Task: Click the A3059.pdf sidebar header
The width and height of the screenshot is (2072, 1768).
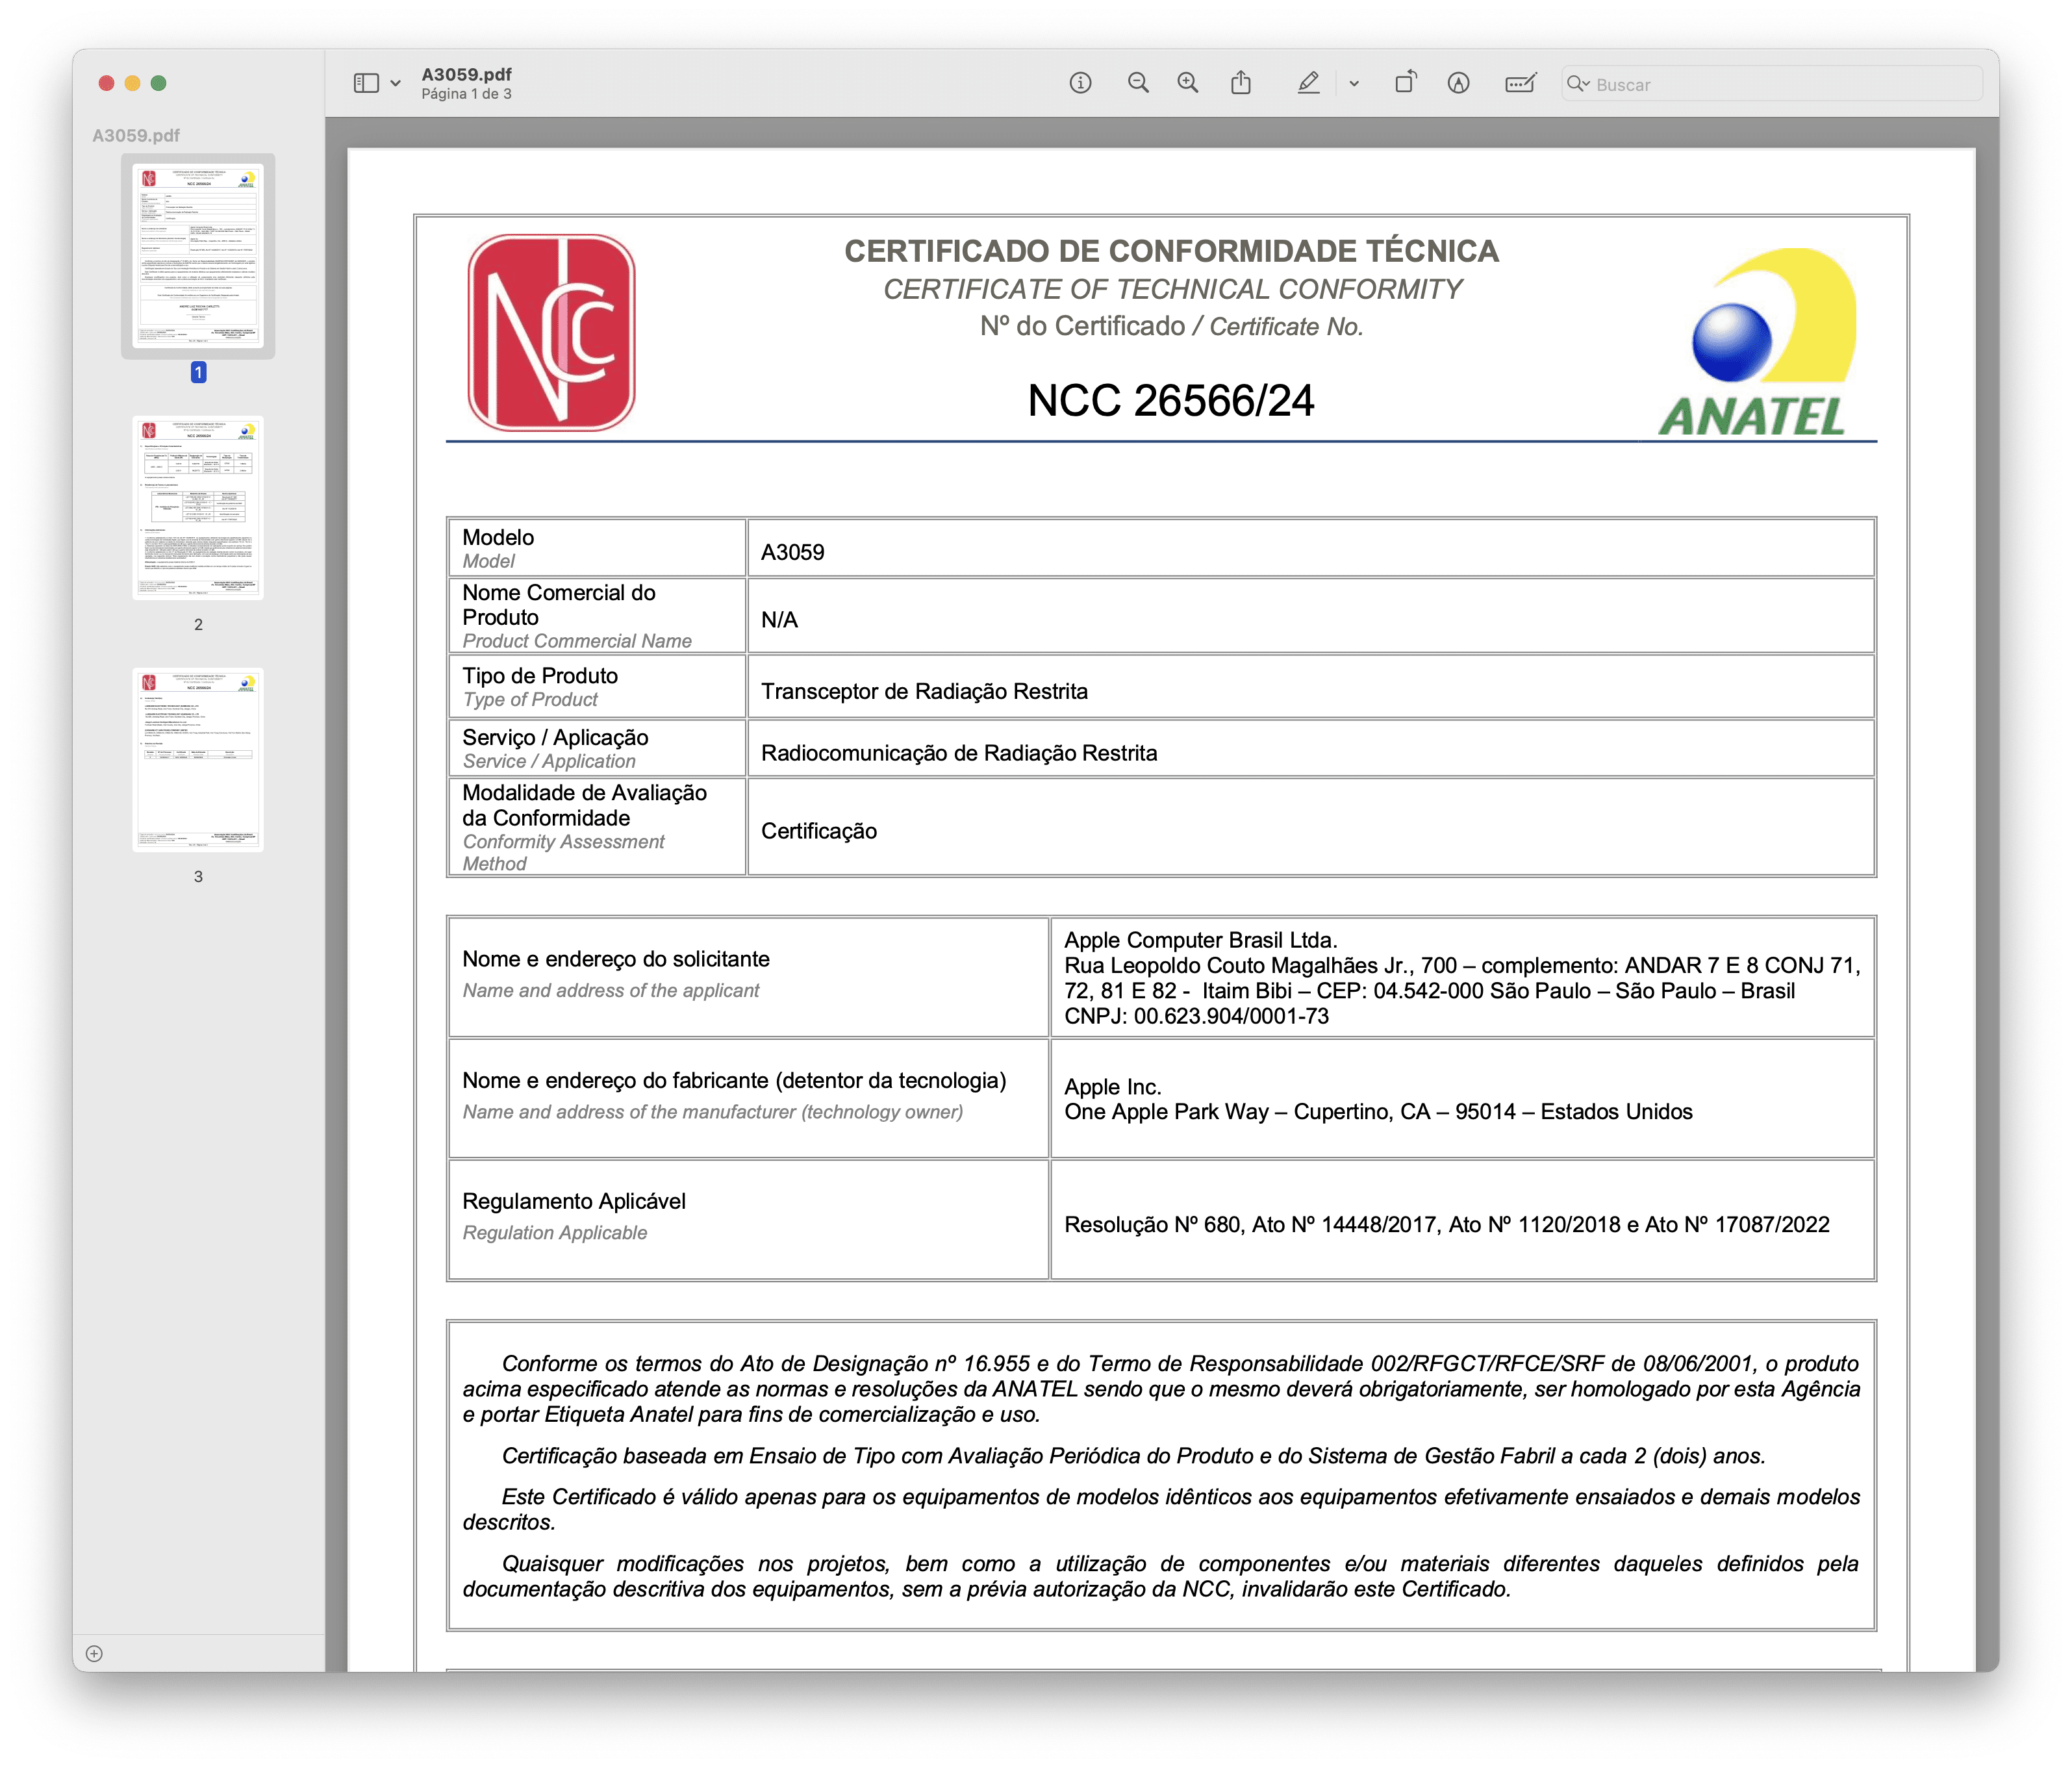Action: pos(136,135)
